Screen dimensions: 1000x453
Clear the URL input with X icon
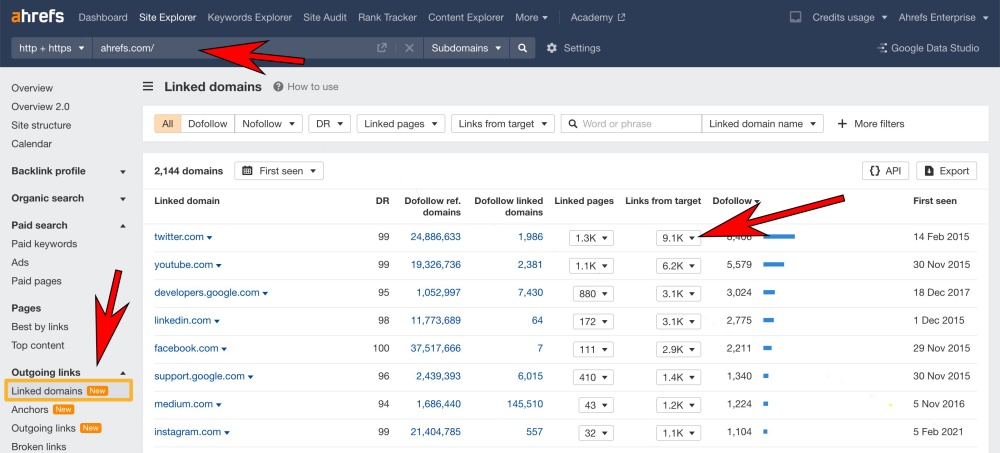tap(409, 48)
